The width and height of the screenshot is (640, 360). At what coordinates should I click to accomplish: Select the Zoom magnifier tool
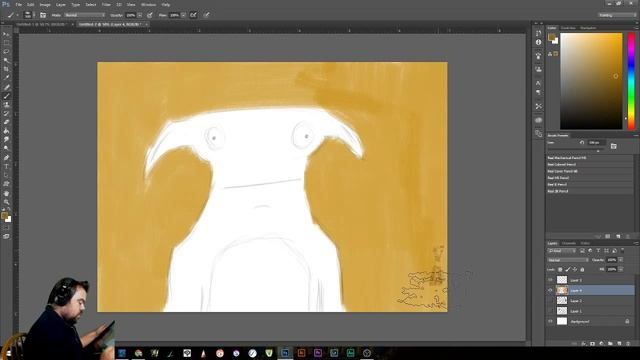(x=6, y=202)
